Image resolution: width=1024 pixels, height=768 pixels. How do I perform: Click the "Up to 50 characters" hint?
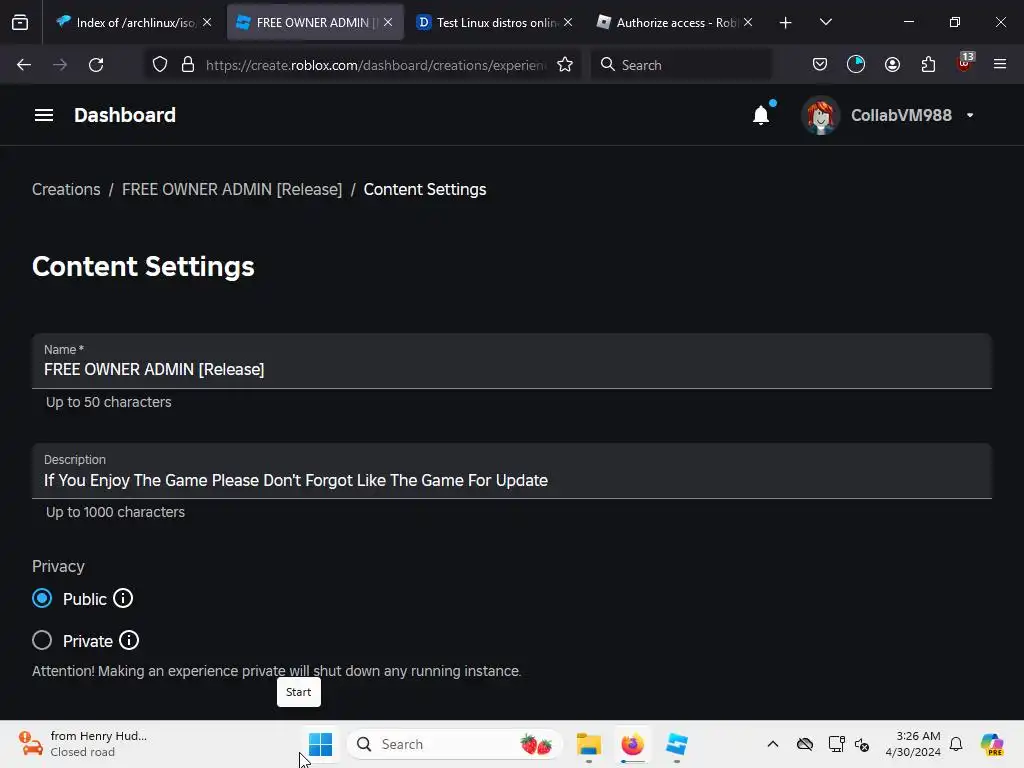[108, 402]
